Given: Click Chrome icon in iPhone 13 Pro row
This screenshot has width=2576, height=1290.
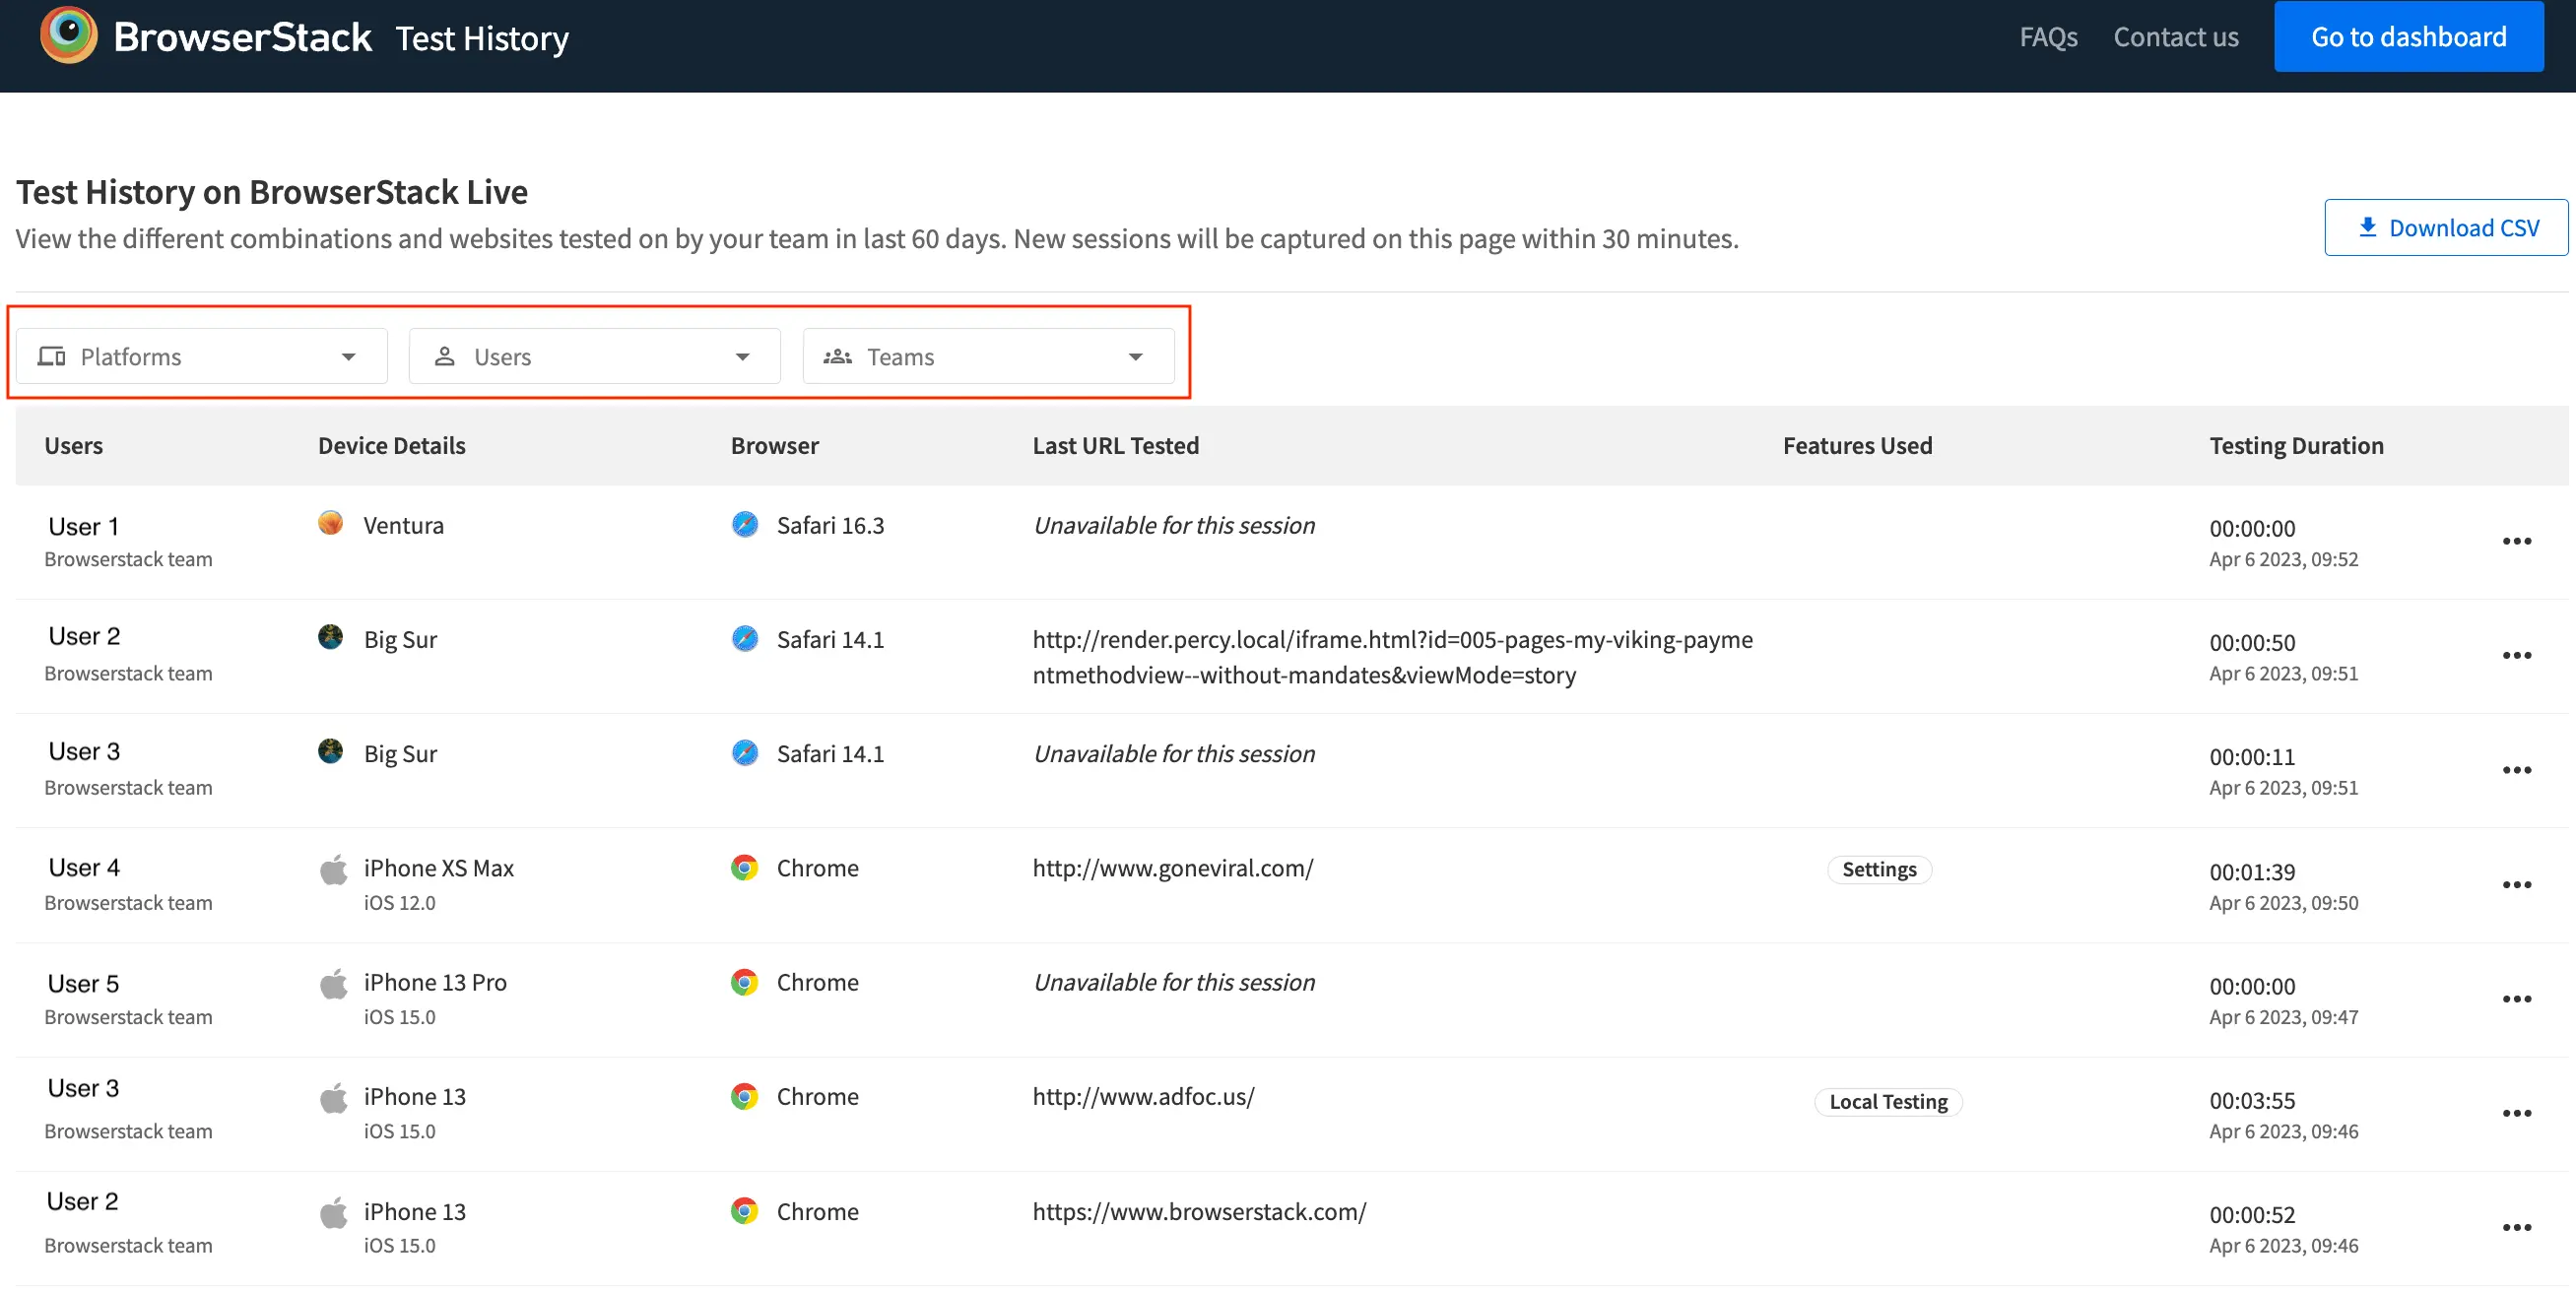Looking at the screenshot, I should (x=744, y=982).
